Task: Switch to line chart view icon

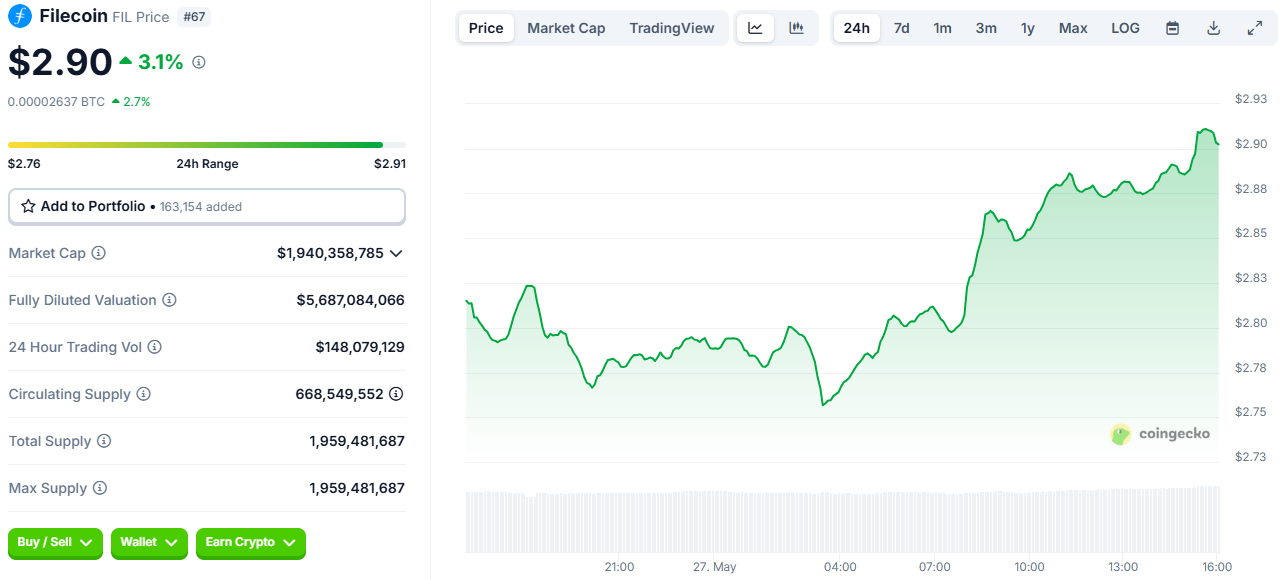Action: 755,28
